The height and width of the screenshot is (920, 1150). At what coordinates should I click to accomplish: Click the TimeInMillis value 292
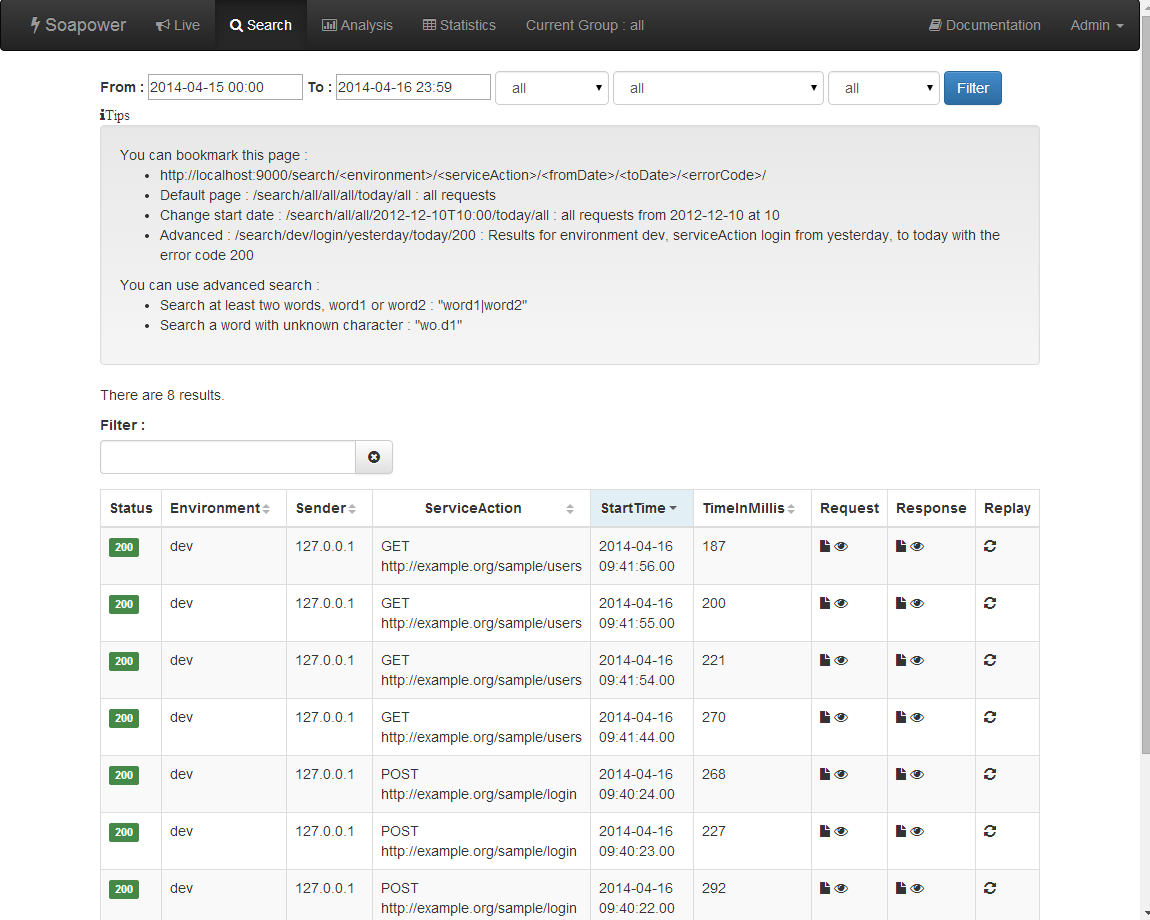click(714, 888)
